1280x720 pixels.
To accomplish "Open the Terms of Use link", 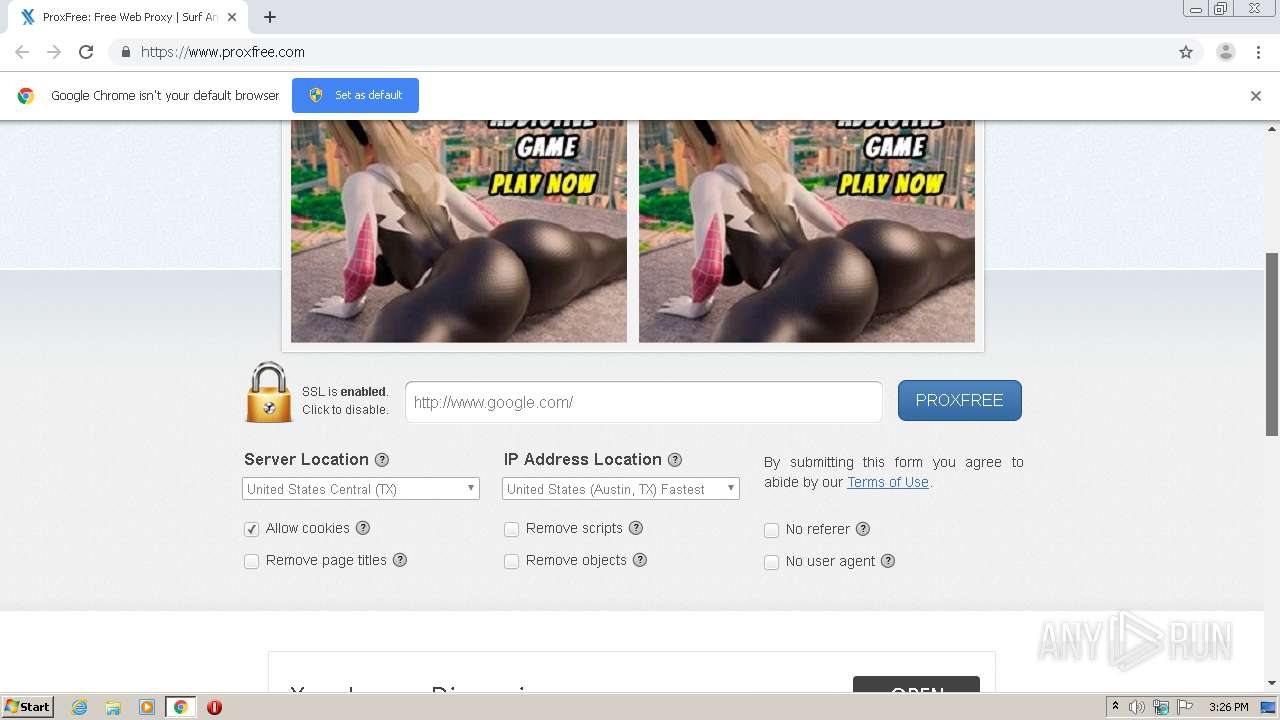I will coord(888,482).
